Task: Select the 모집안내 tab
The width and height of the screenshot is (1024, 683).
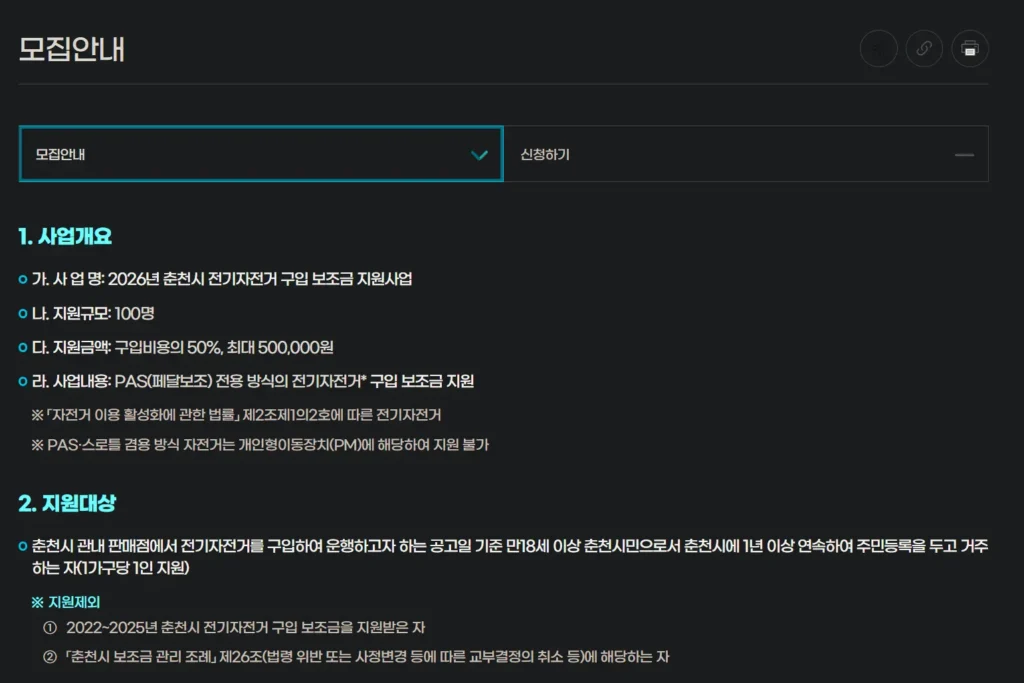Action: coord(261,154)
